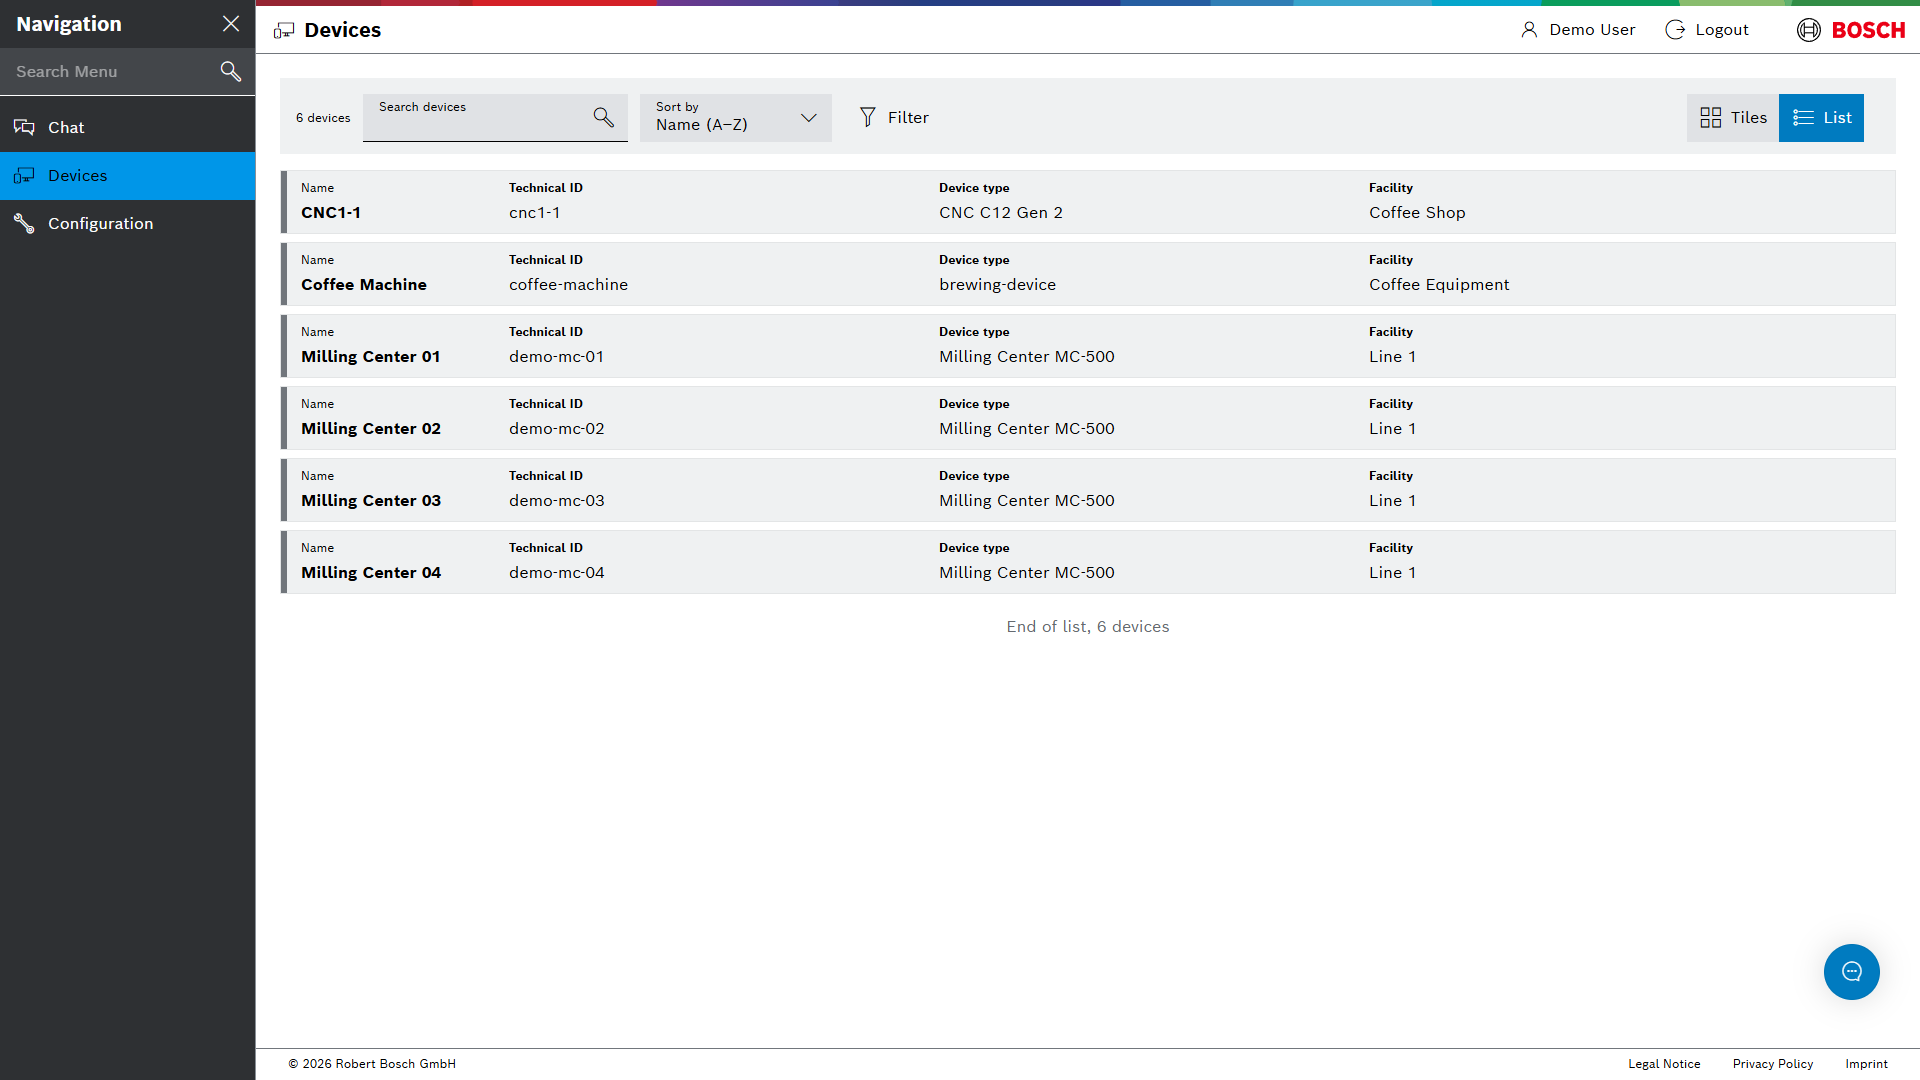The height and width of the screenshot is (1080, 1920).
Task: Click facility Coffee Equipment
Action: (1439, 285)
